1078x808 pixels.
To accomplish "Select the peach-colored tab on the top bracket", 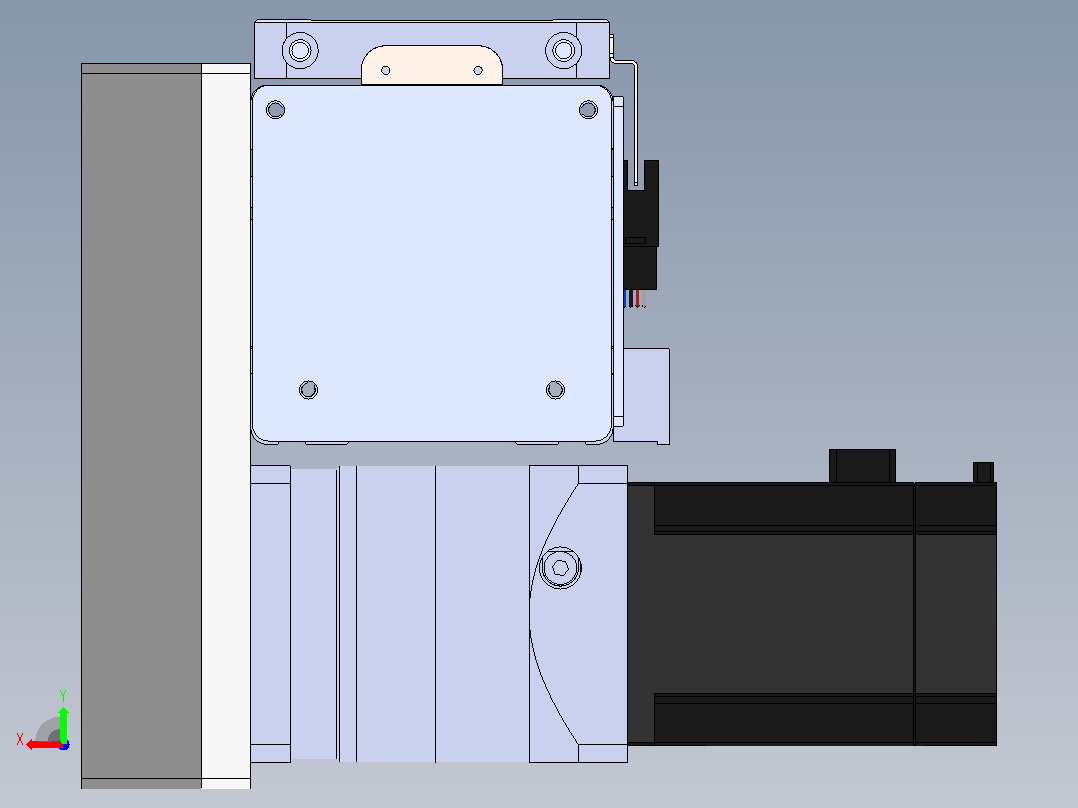I will click(432, 65).
